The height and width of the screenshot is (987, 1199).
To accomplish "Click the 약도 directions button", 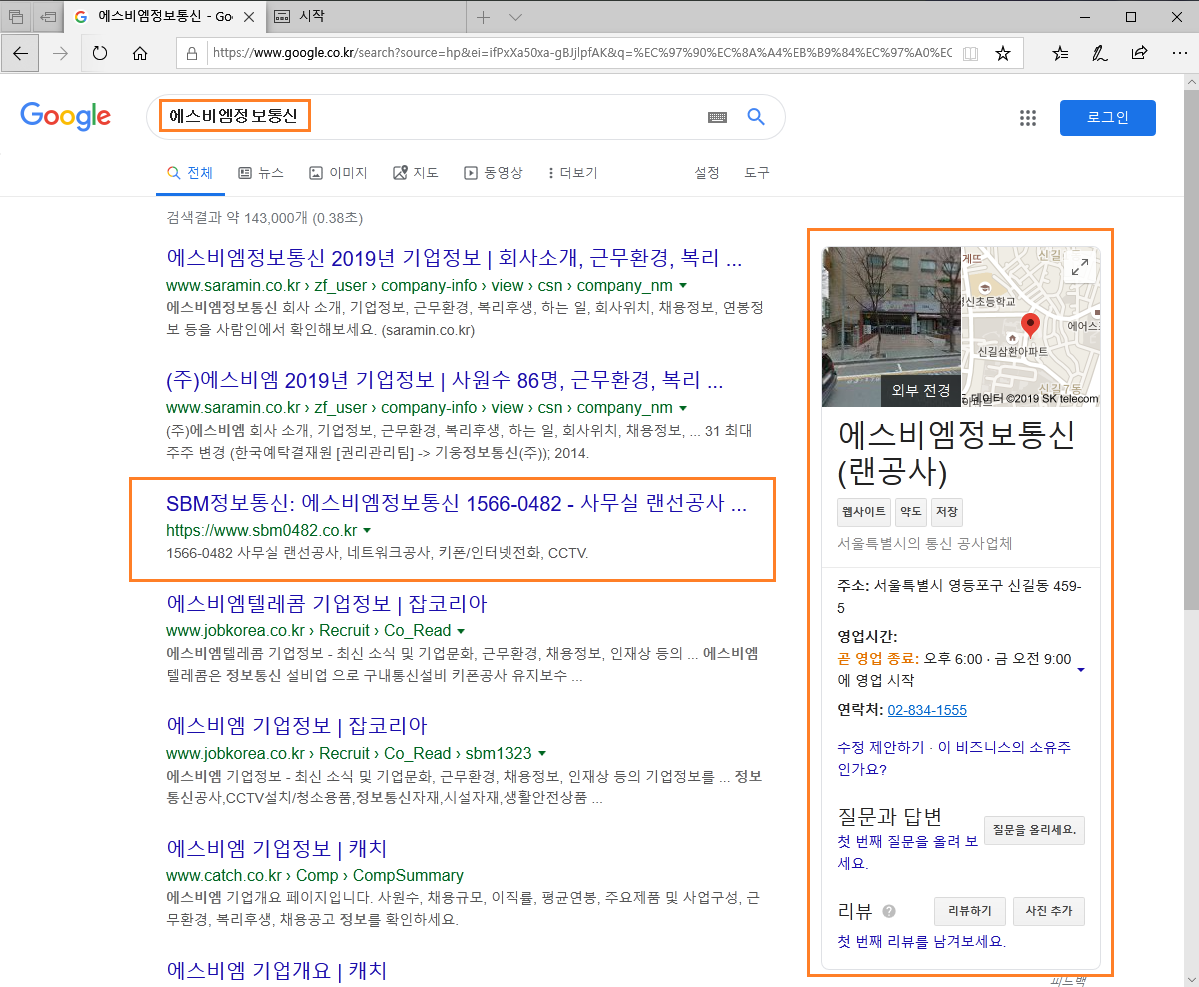I will [910, 511].
